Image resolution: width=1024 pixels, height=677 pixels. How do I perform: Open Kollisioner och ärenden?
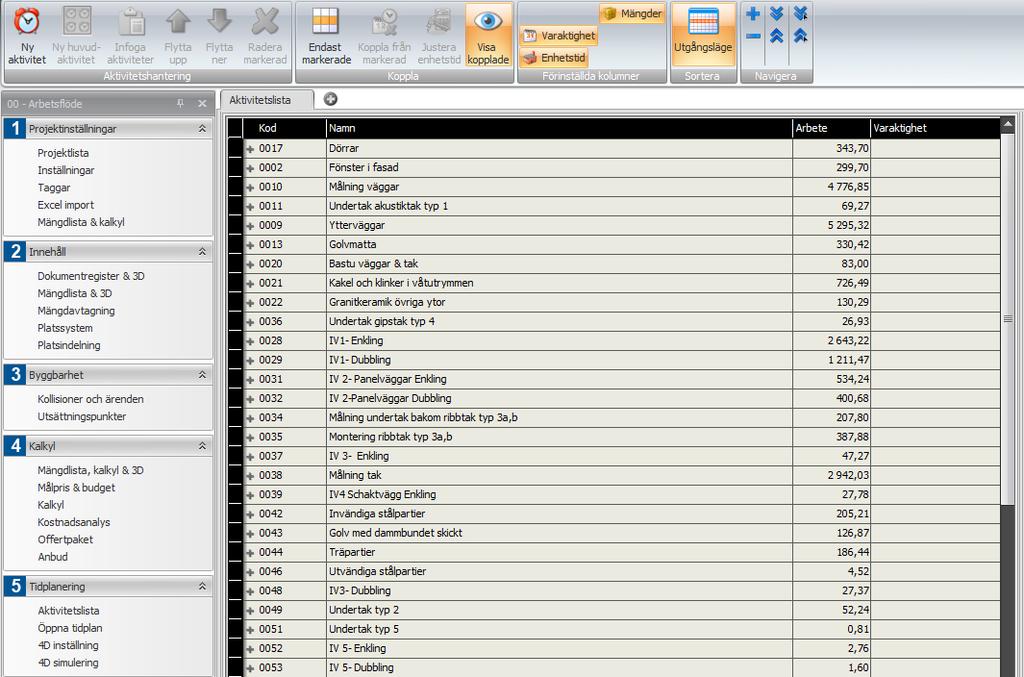pyautogui.click(x=90, y=399)
